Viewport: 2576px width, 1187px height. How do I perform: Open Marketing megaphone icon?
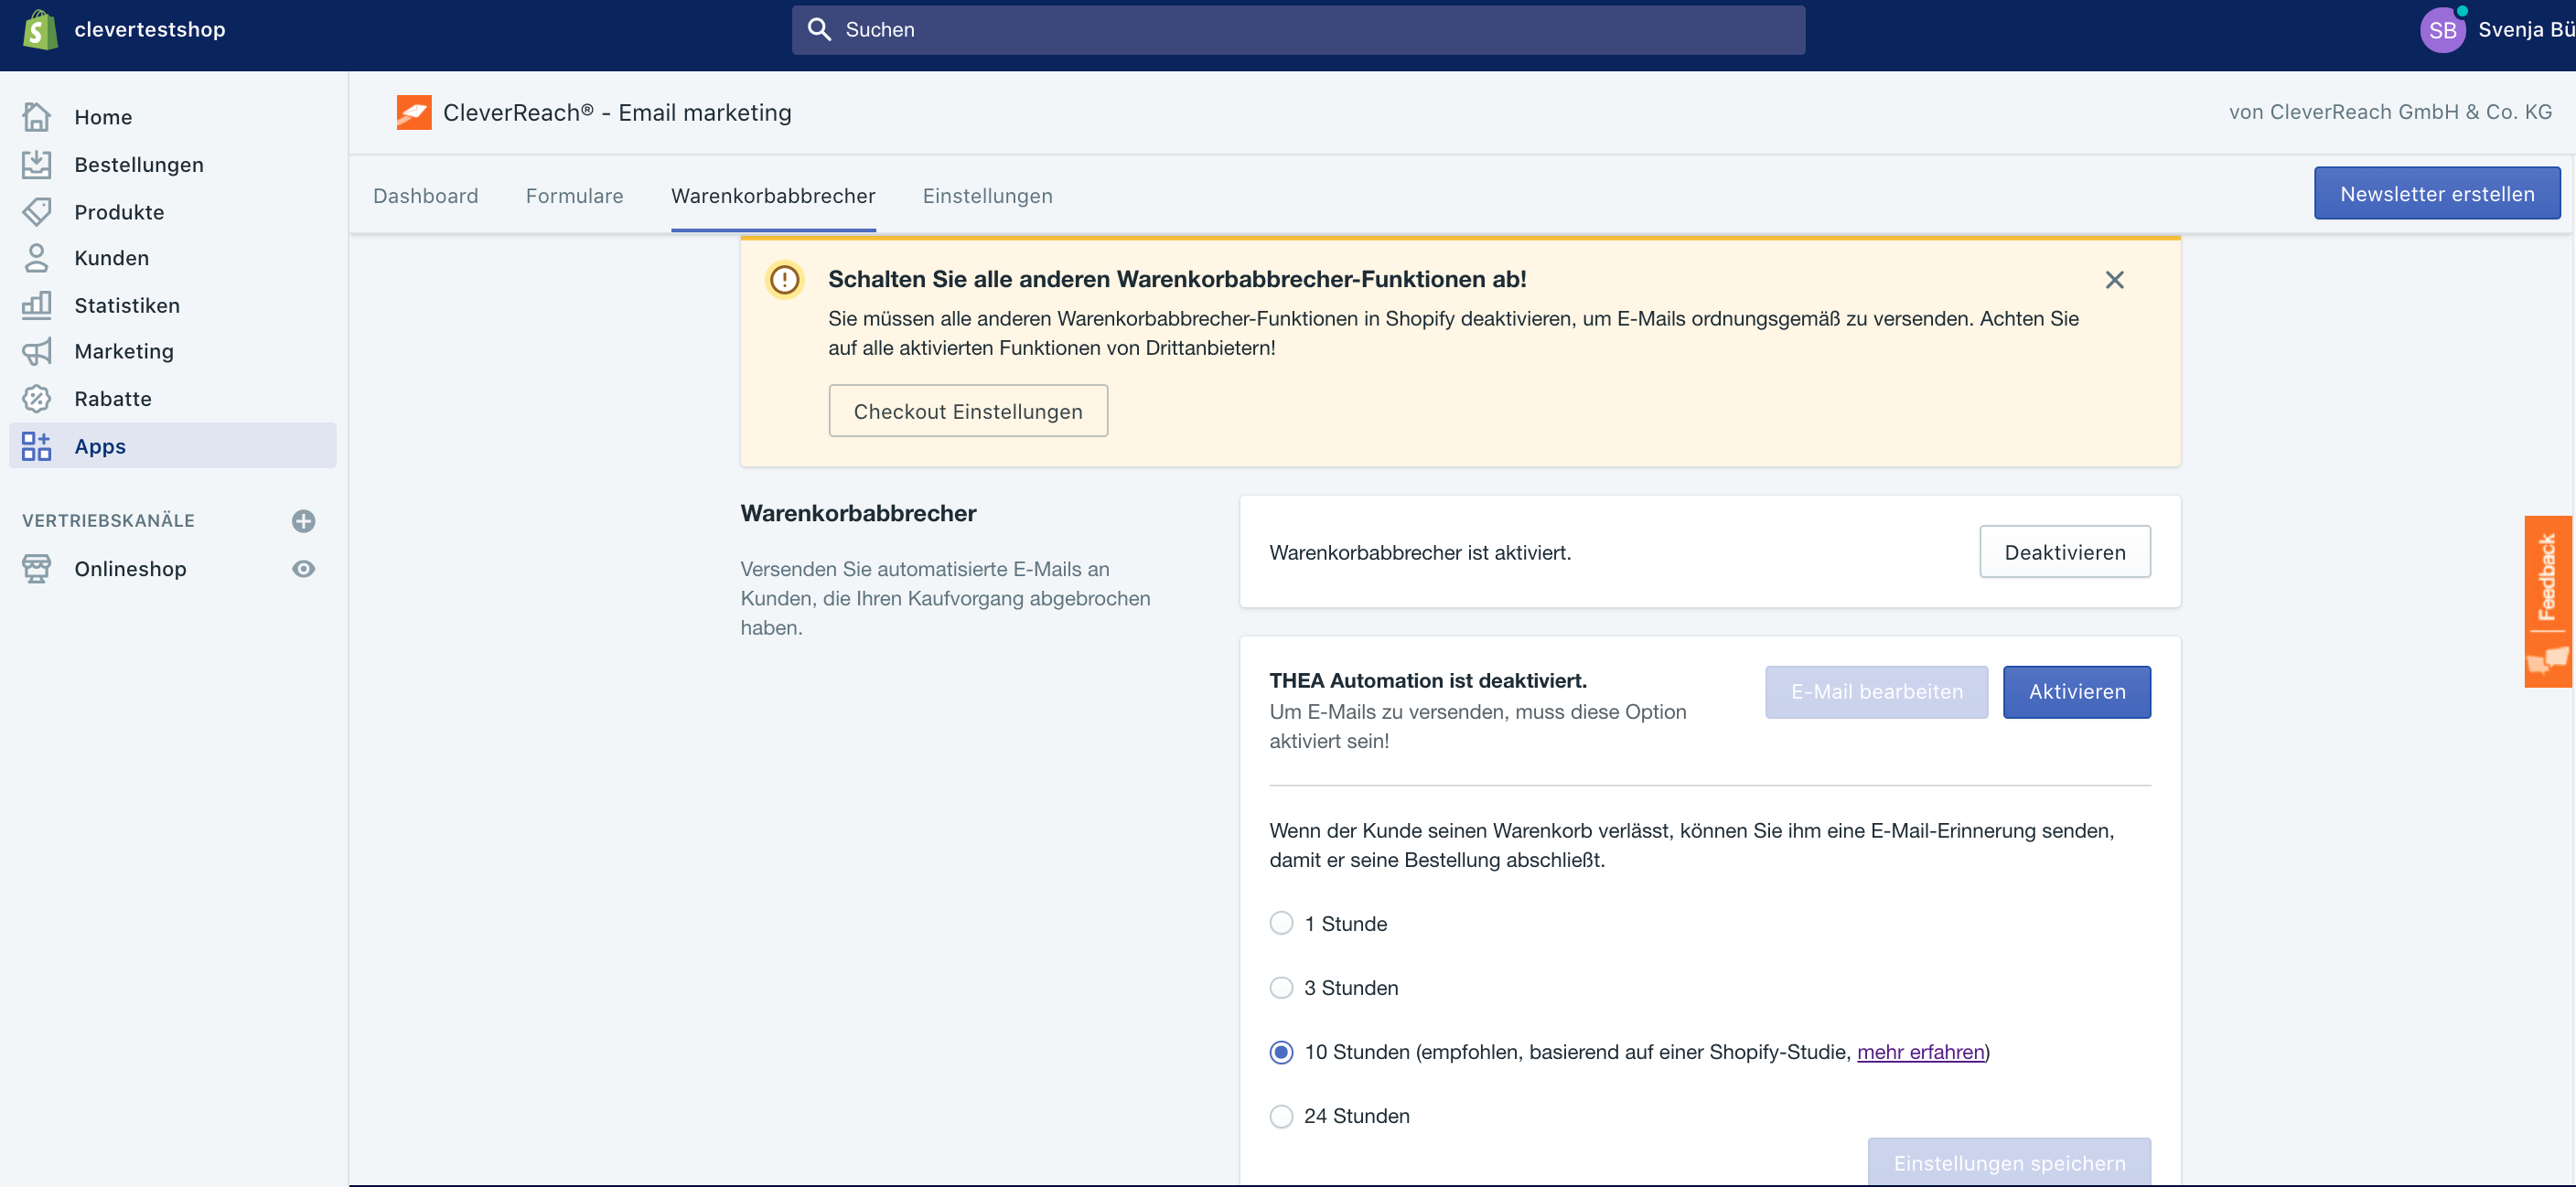click(x=37, y=351)
